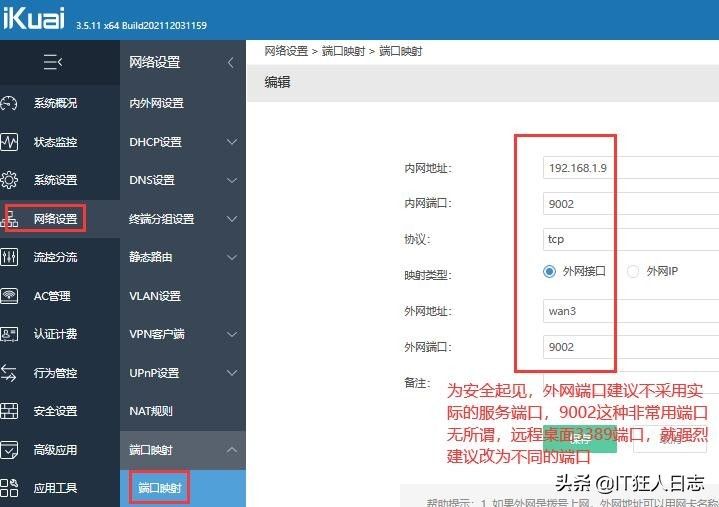Open NAT规则 submenu item
719x507 pixels.
[151, 411]
